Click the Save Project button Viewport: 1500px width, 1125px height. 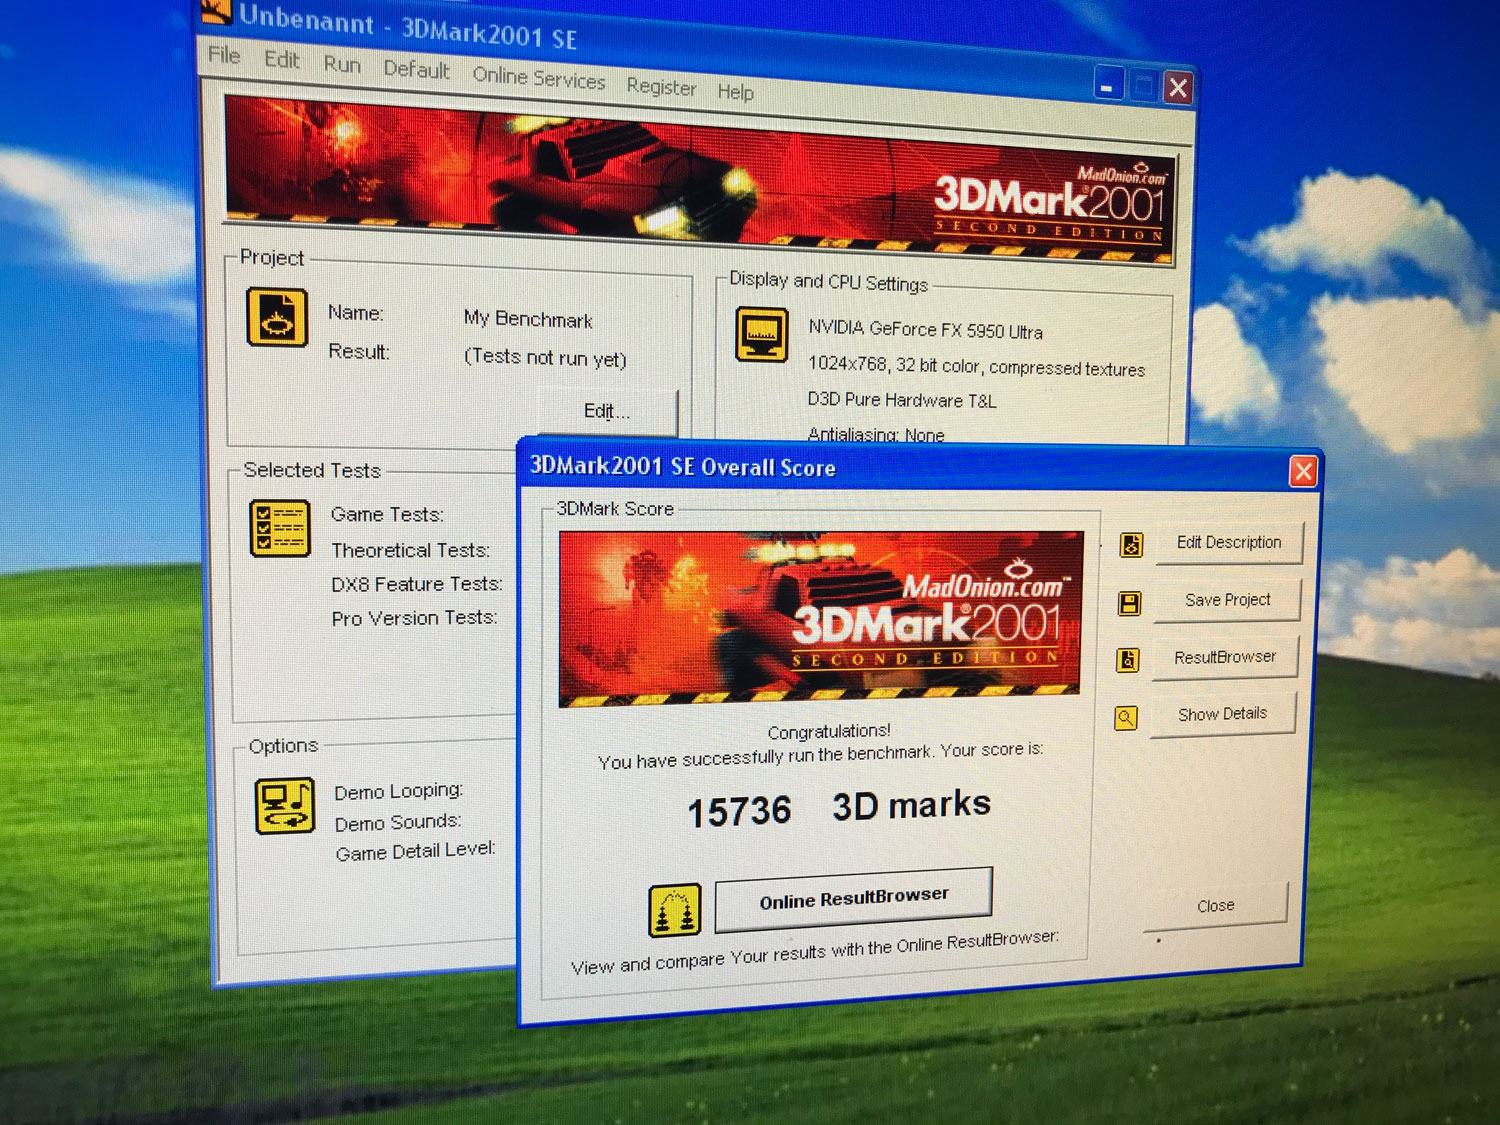(x=1227, y=600)
